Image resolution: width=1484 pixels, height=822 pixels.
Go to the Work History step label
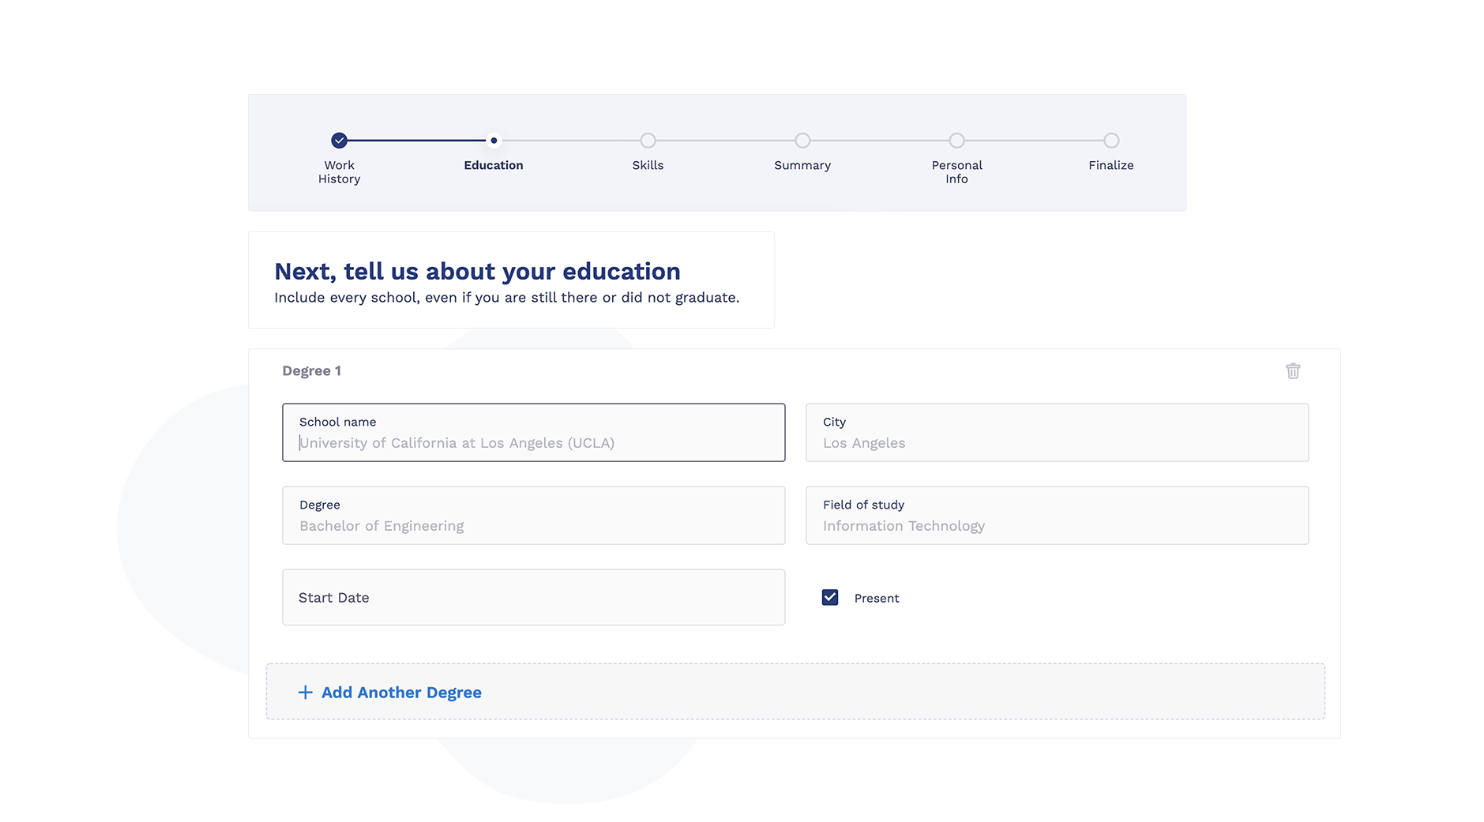(339, 172)
